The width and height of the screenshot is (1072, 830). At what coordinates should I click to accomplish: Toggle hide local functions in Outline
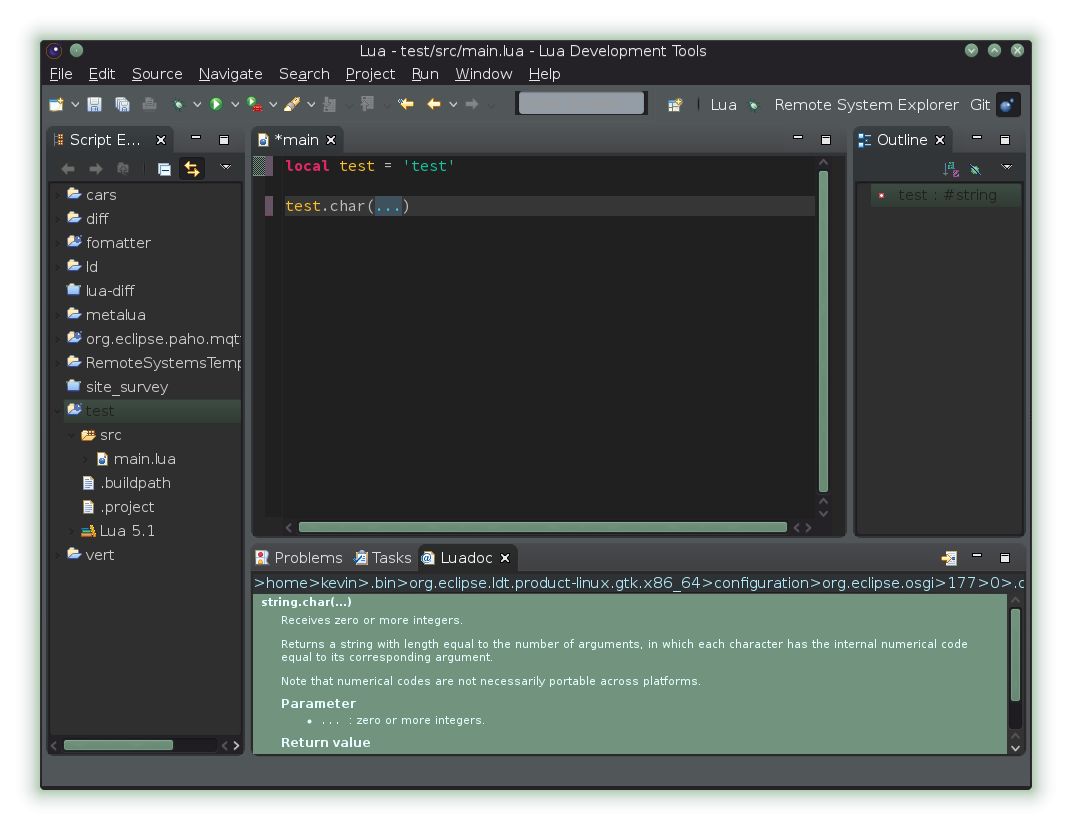[x=976, y=169]
